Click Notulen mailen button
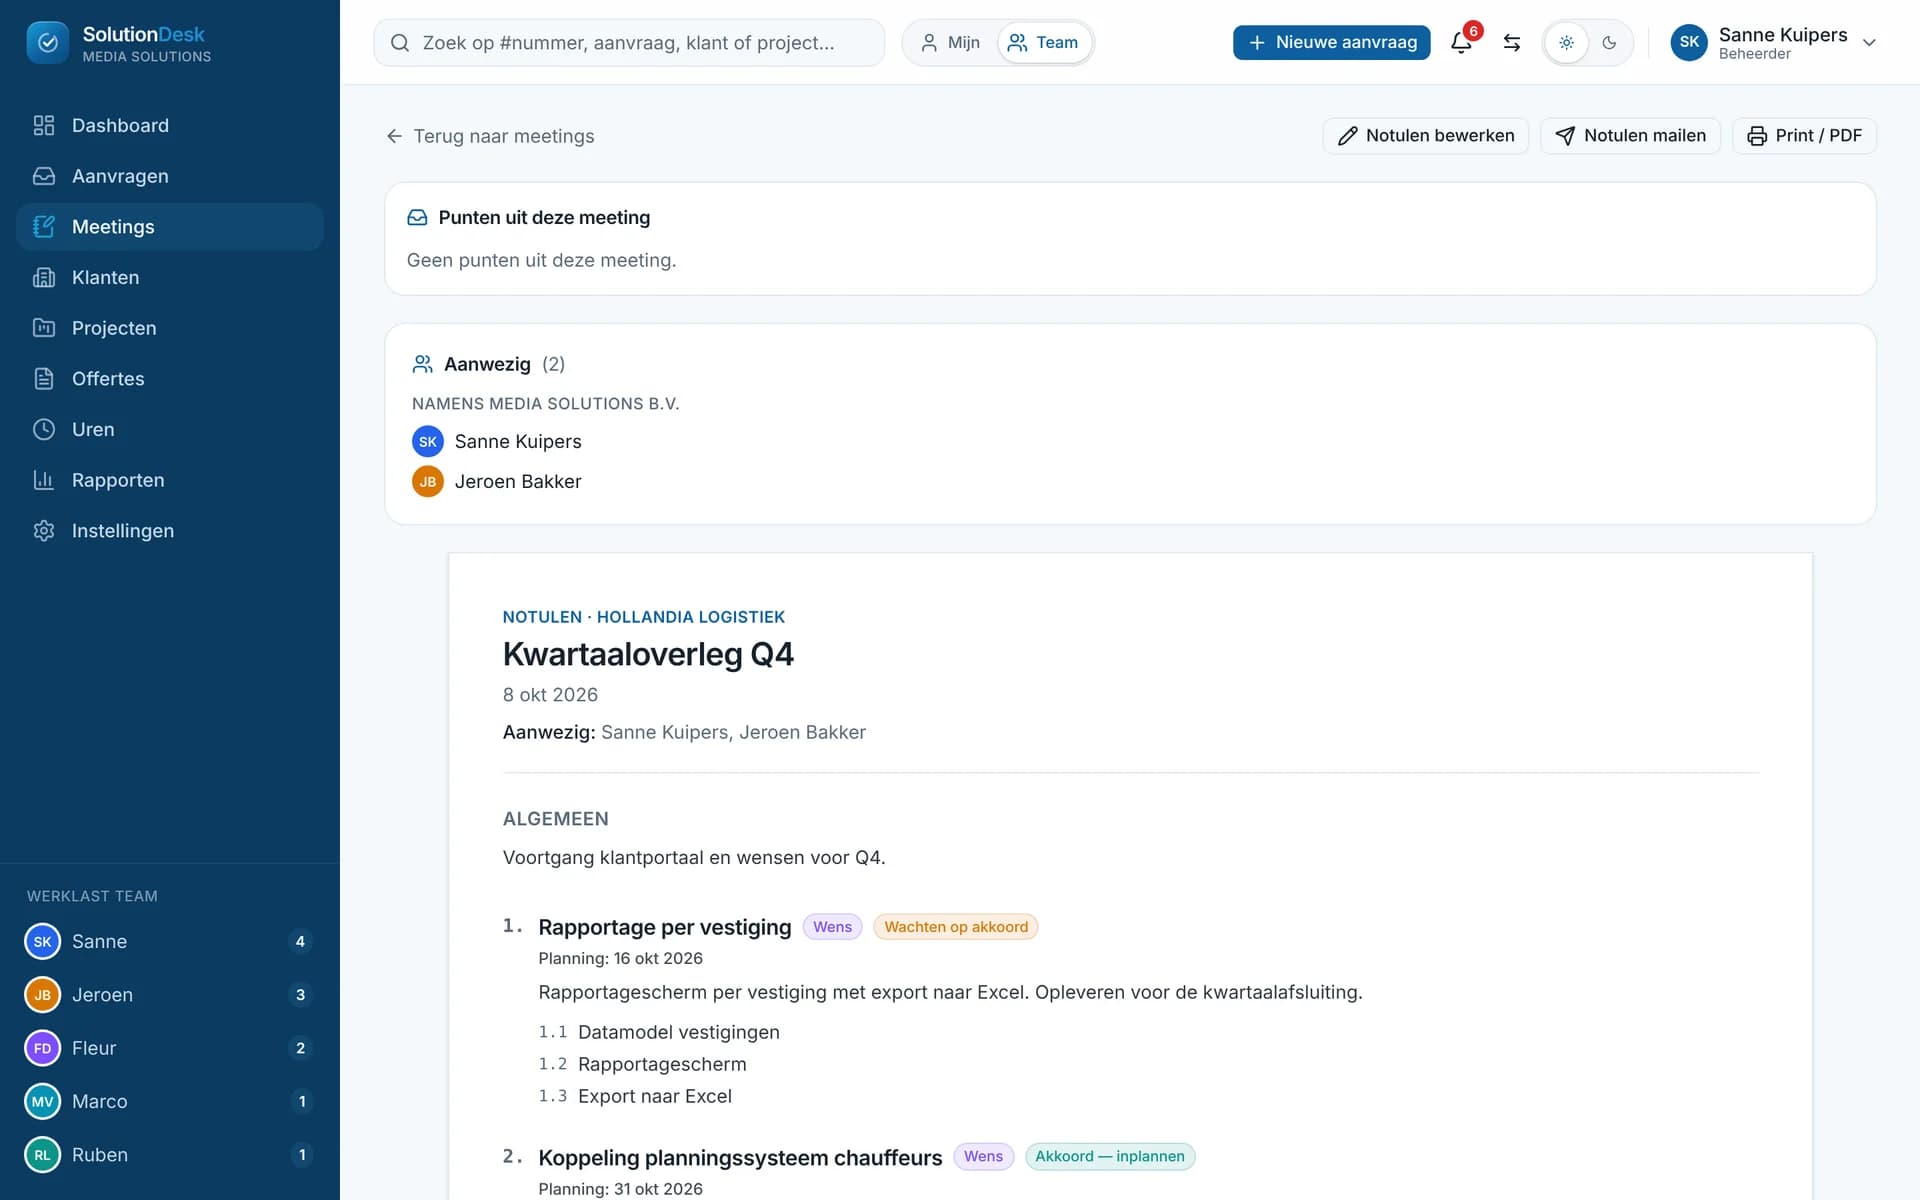The height and width of the screenshot is (1200, 1920). [x=1630, y=136]
